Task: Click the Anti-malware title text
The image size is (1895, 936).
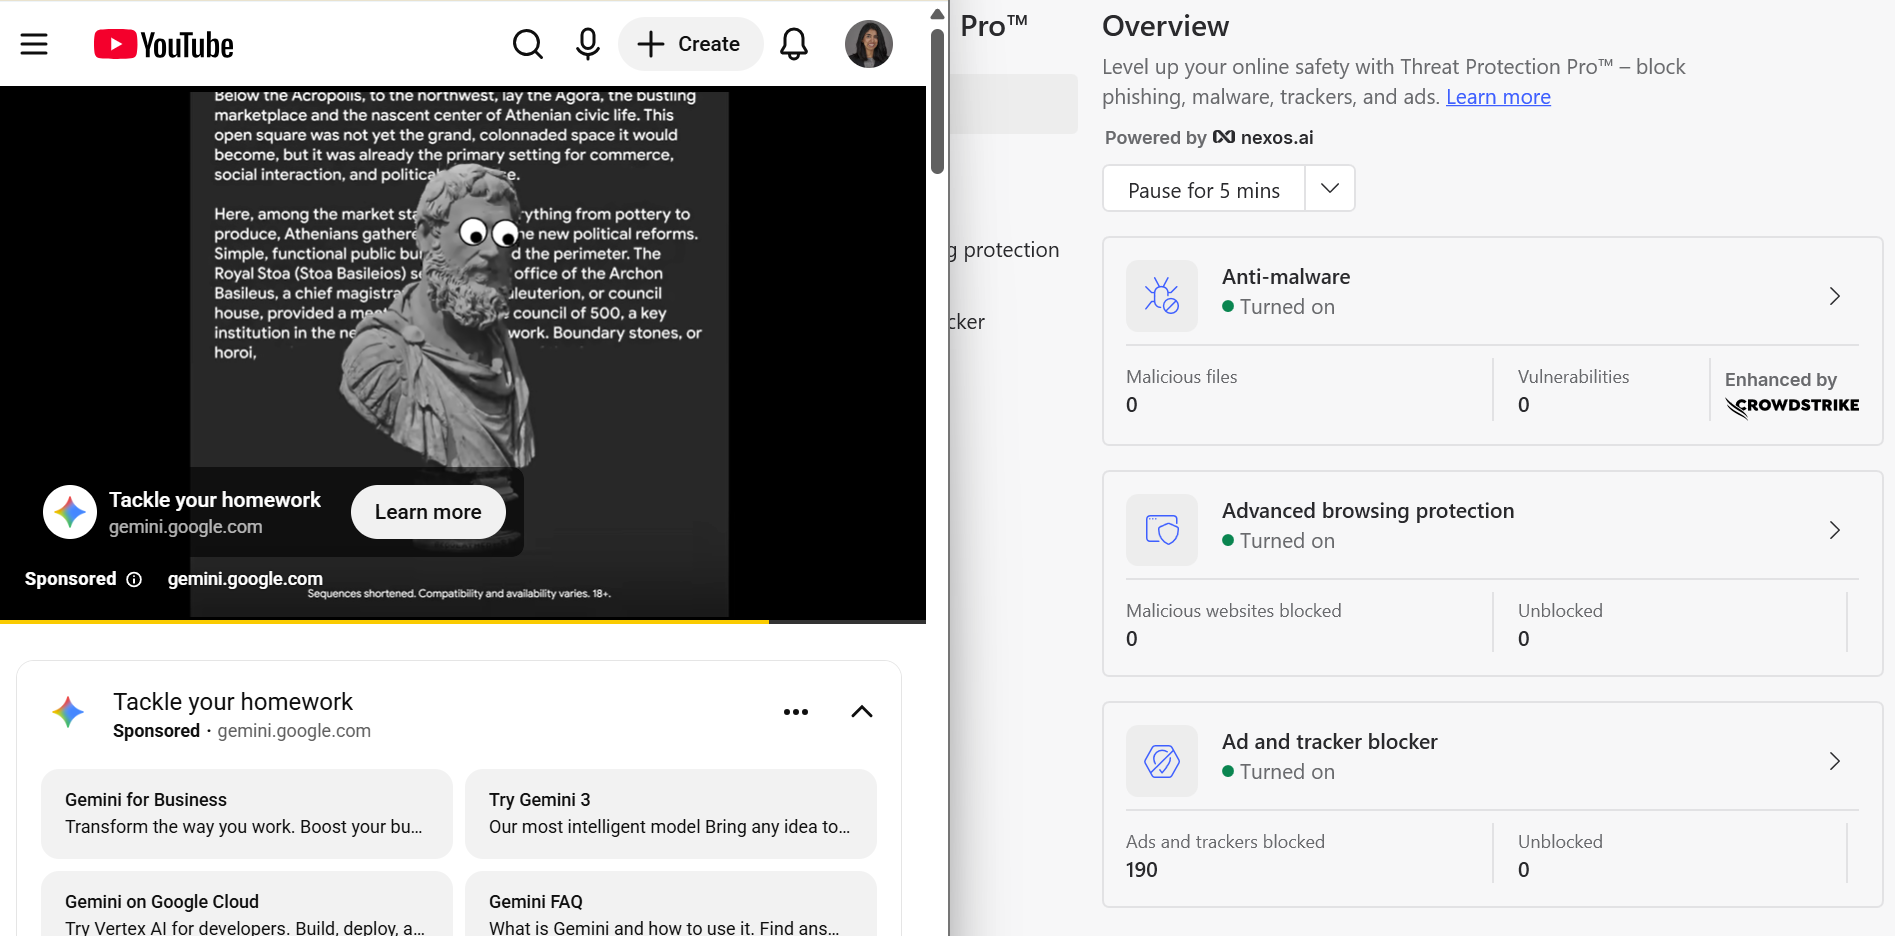Action: coord(1286,277)
